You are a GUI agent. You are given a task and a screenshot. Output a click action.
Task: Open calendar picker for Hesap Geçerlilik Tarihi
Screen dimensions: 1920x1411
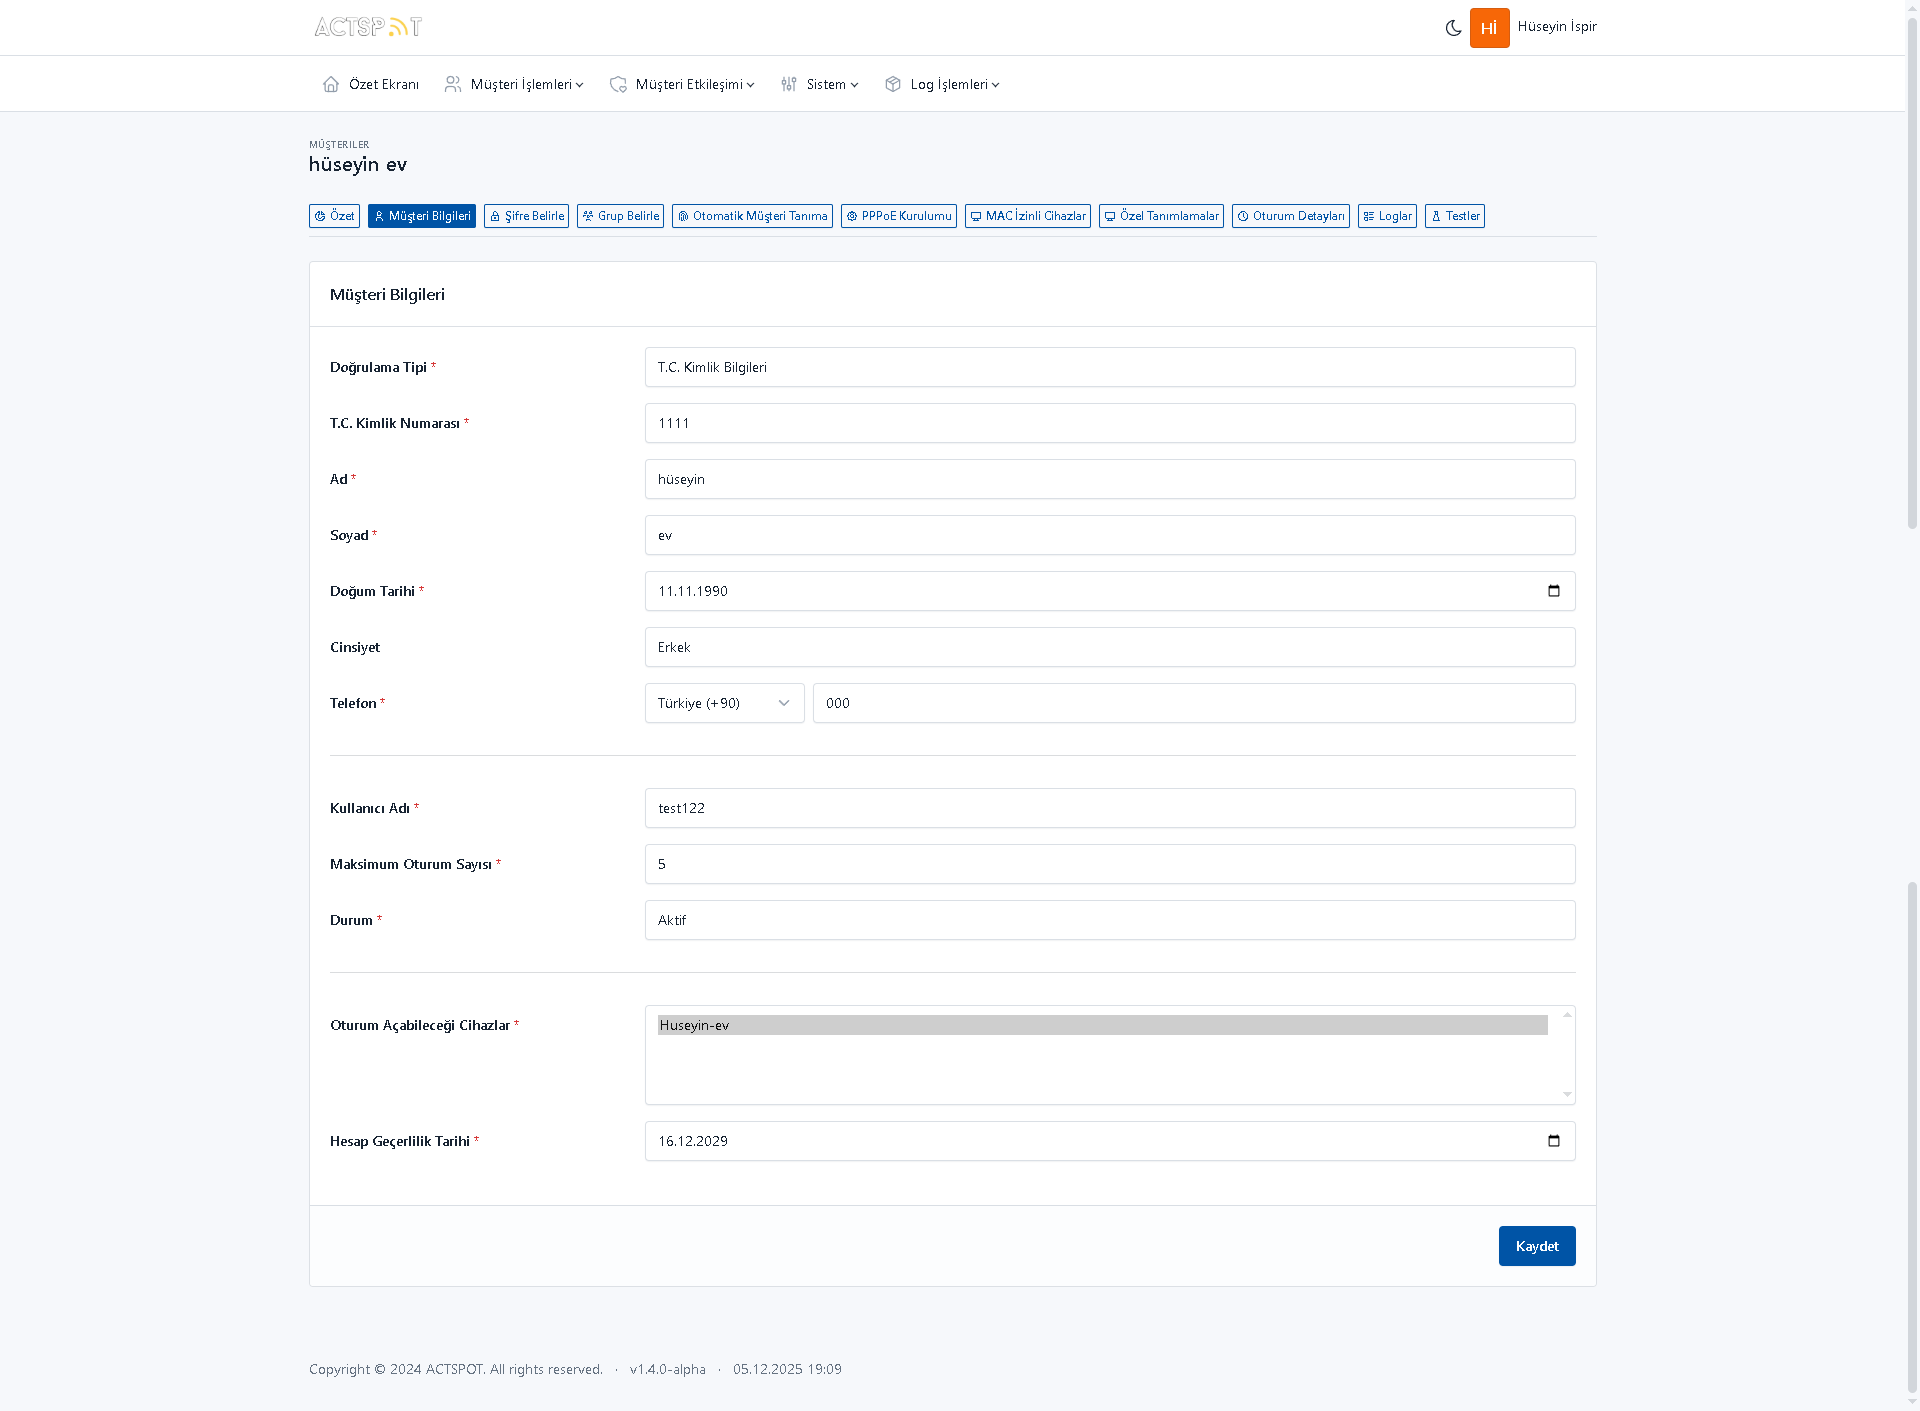[1553, 1141]
